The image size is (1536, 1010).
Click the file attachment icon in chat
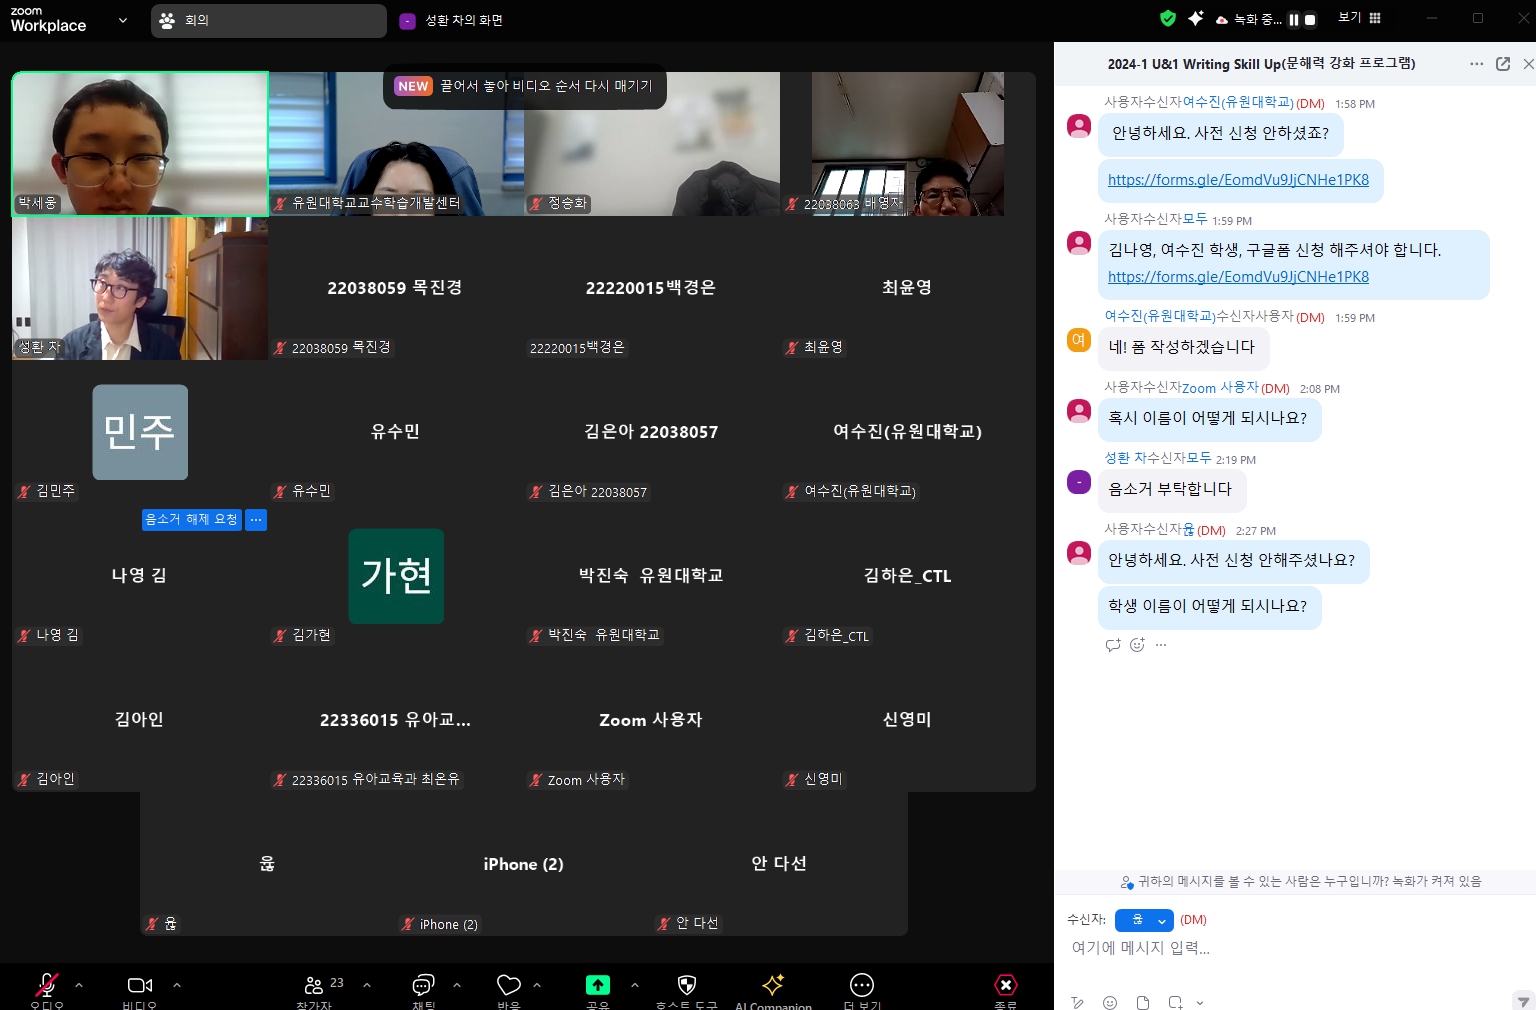coord(1143,1002)
